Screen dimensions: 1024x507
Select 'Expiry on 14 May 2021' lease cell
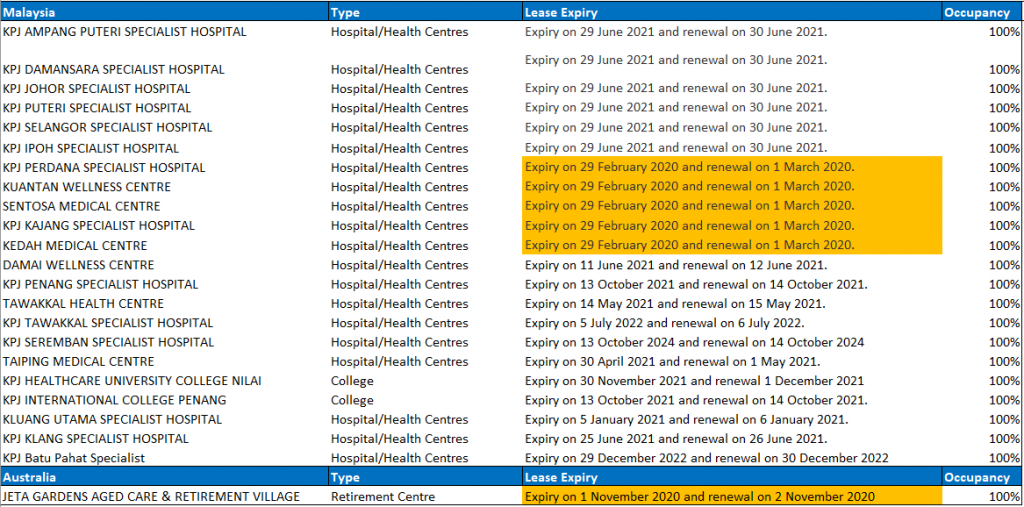(732, 304)
